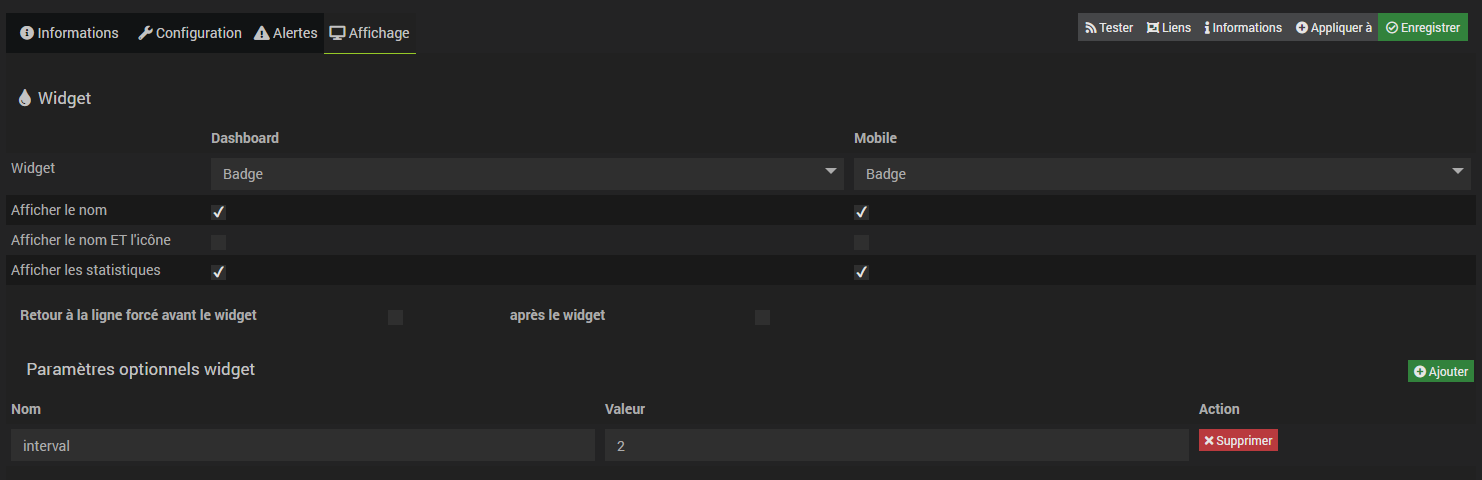Screen dimensions: 1482x480
Task: Click the check icon on Enregistrer button
Action: pyautogui.click(x=1392, y=28)
